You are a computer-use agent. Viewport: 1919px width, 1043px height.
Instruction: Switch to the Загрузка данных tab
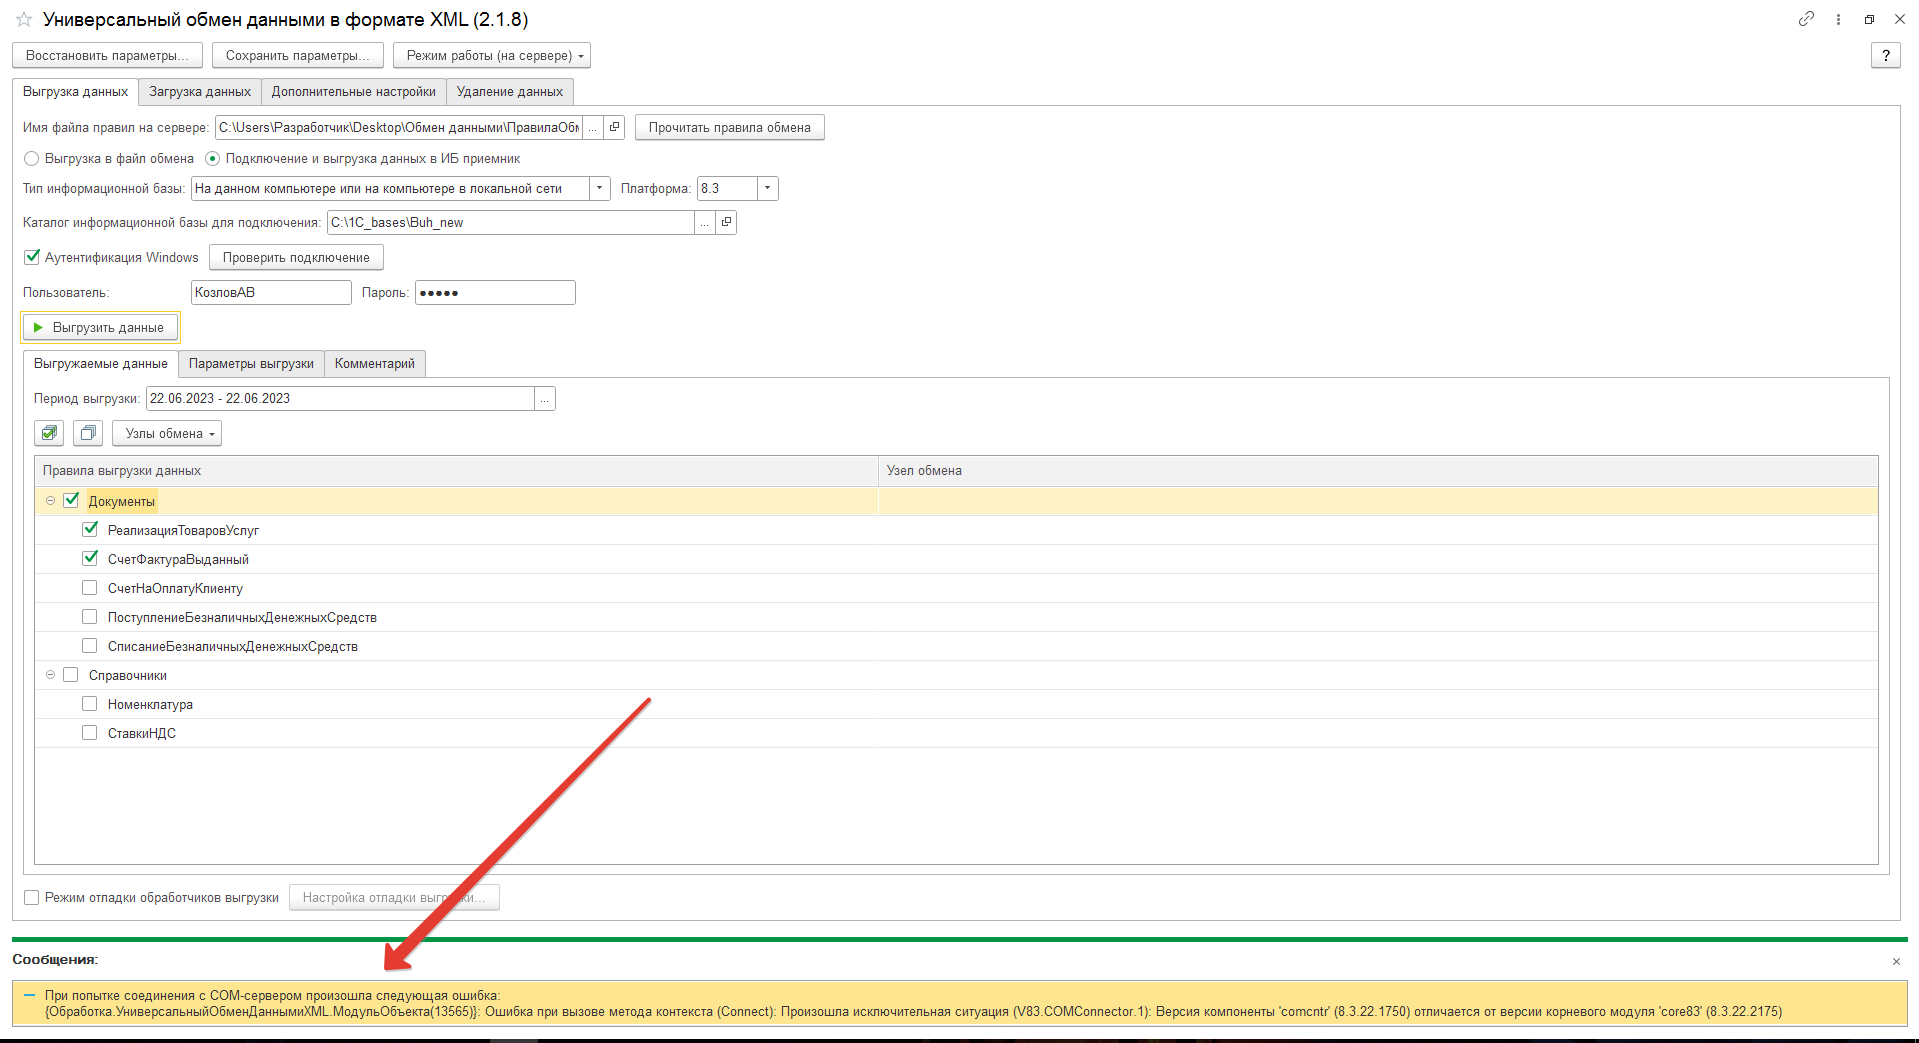coord(200,92)
